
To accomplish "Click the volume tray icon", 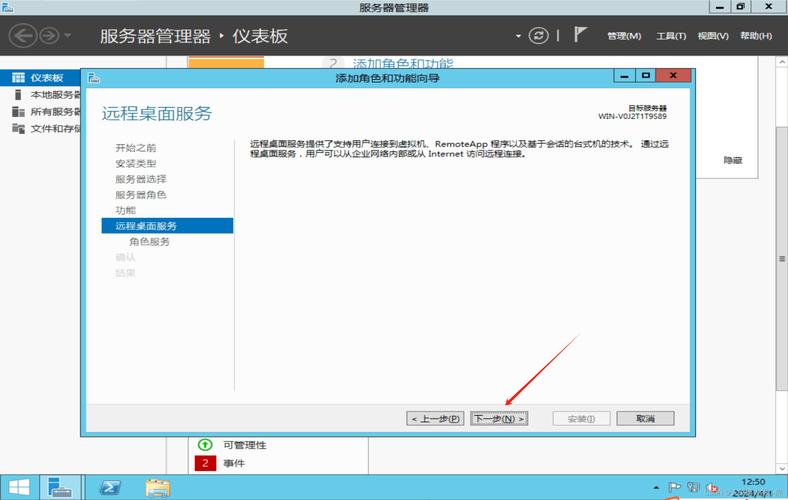I will coord(712,487).
